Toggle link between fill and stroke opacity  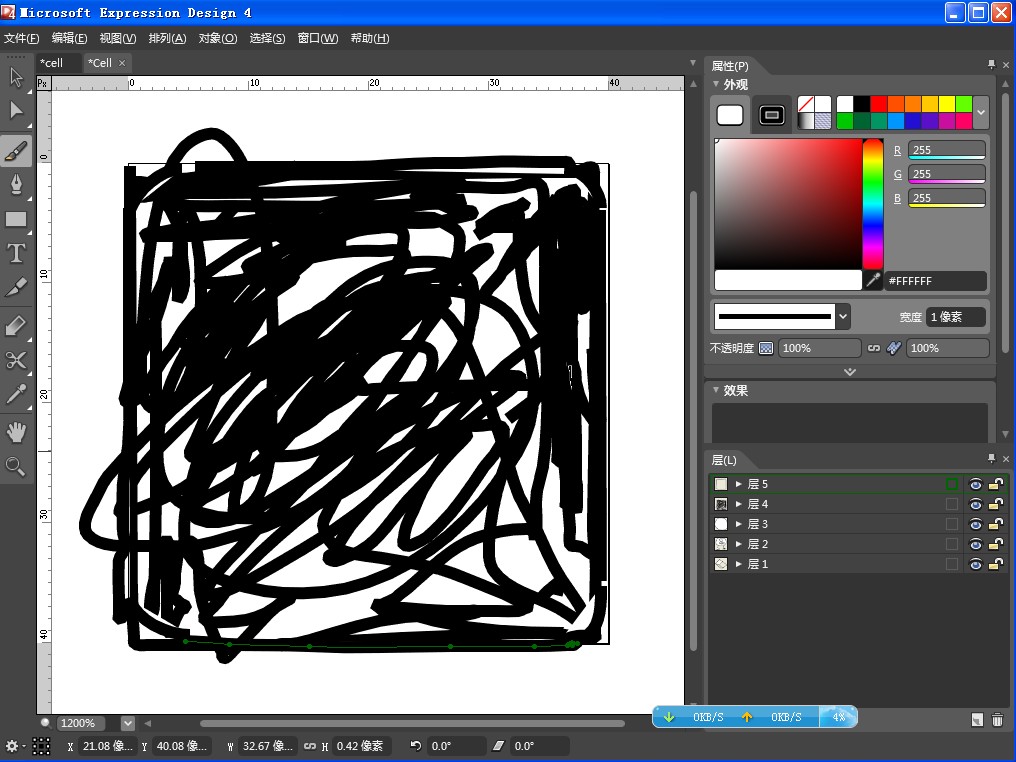click(874, 348)
